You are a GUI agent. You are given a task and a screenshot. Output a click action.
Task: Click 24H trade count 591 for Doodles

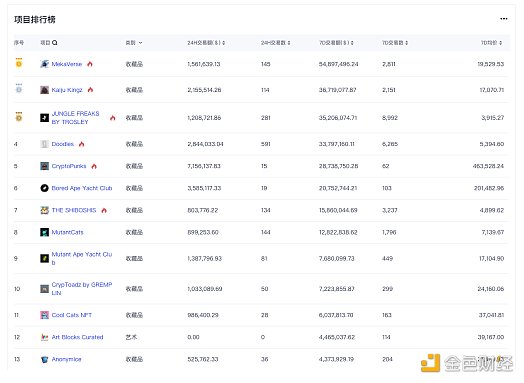point(266,144)
